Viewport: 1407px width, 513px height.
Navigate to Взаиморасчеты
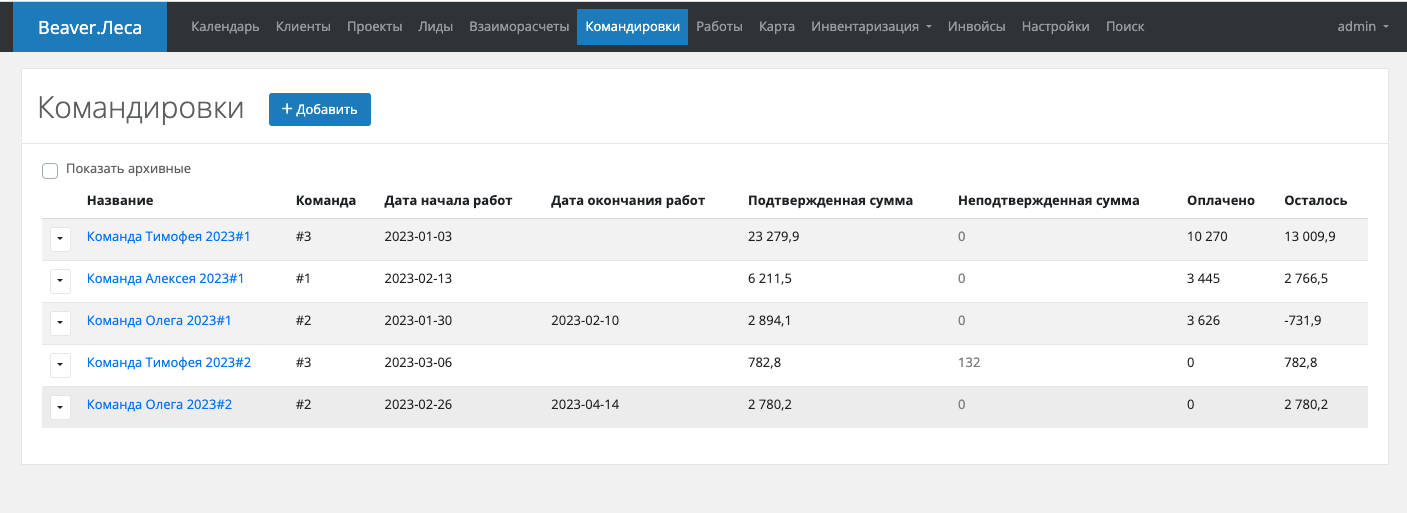click(519, 27)
